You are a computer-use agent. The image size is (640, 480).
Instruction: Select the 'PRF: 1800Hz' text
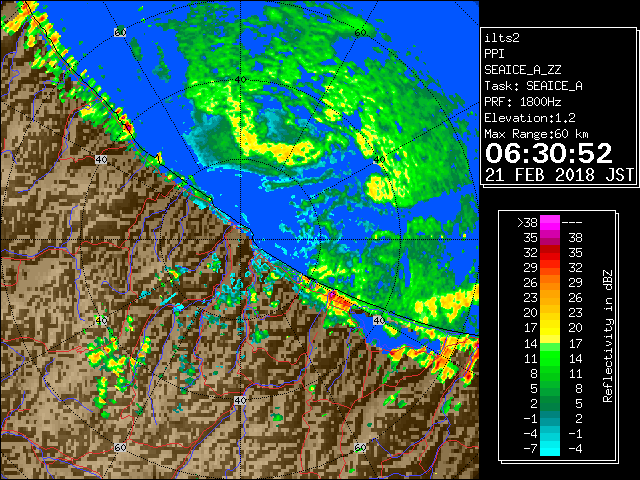pos(522,102)
